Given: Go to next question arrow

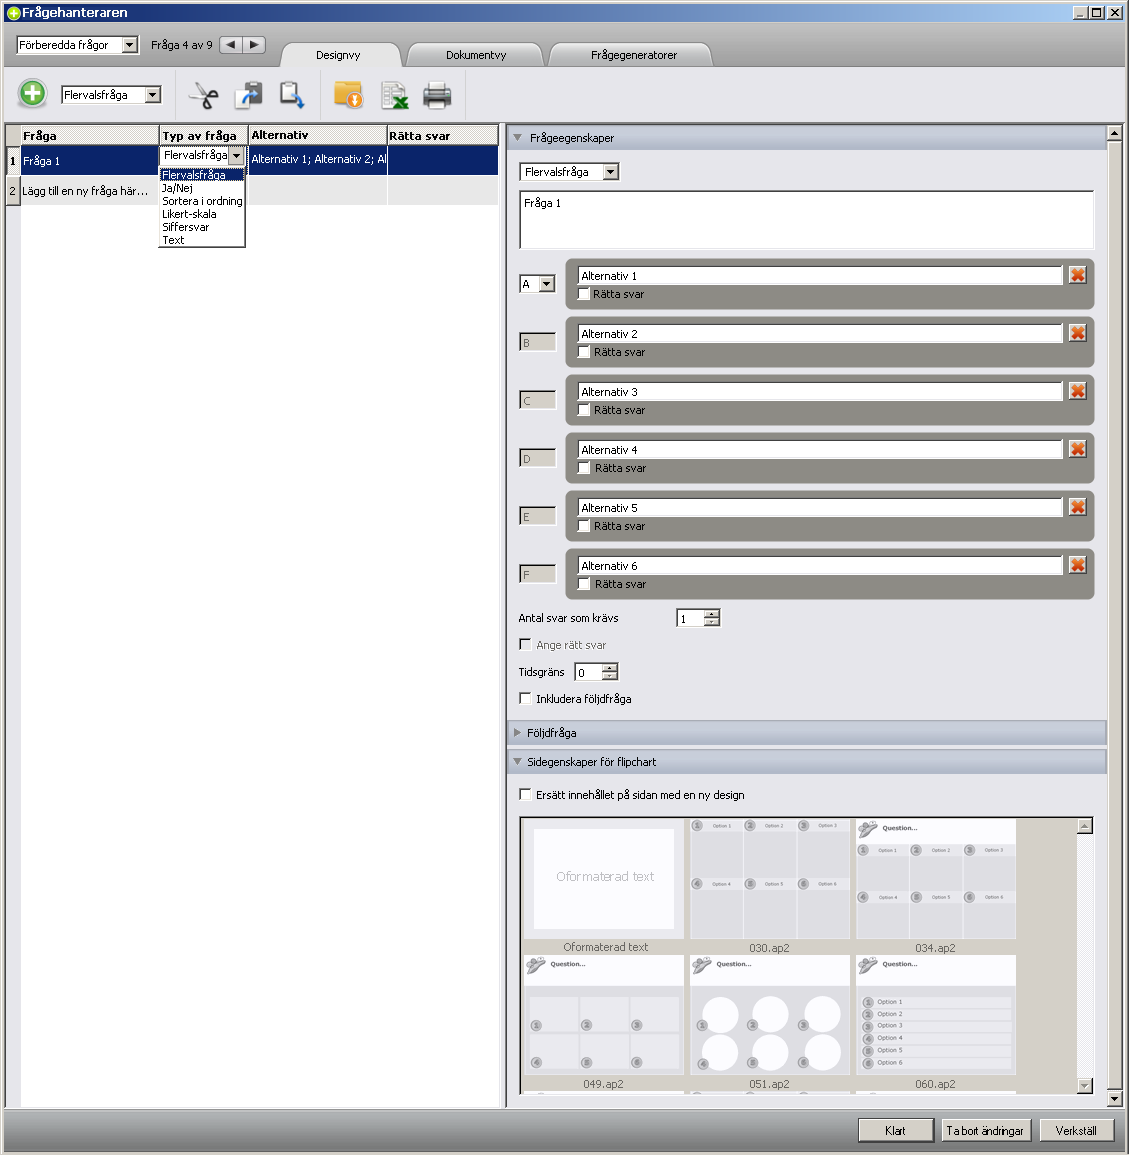Looking at the screenshot, I should click(x=254, y=45).
